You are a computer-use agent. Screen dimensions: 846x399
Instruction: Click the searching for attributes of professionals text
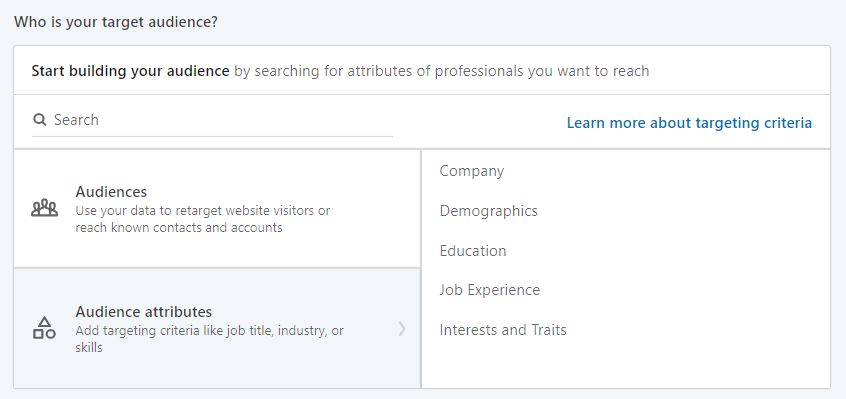441,71
